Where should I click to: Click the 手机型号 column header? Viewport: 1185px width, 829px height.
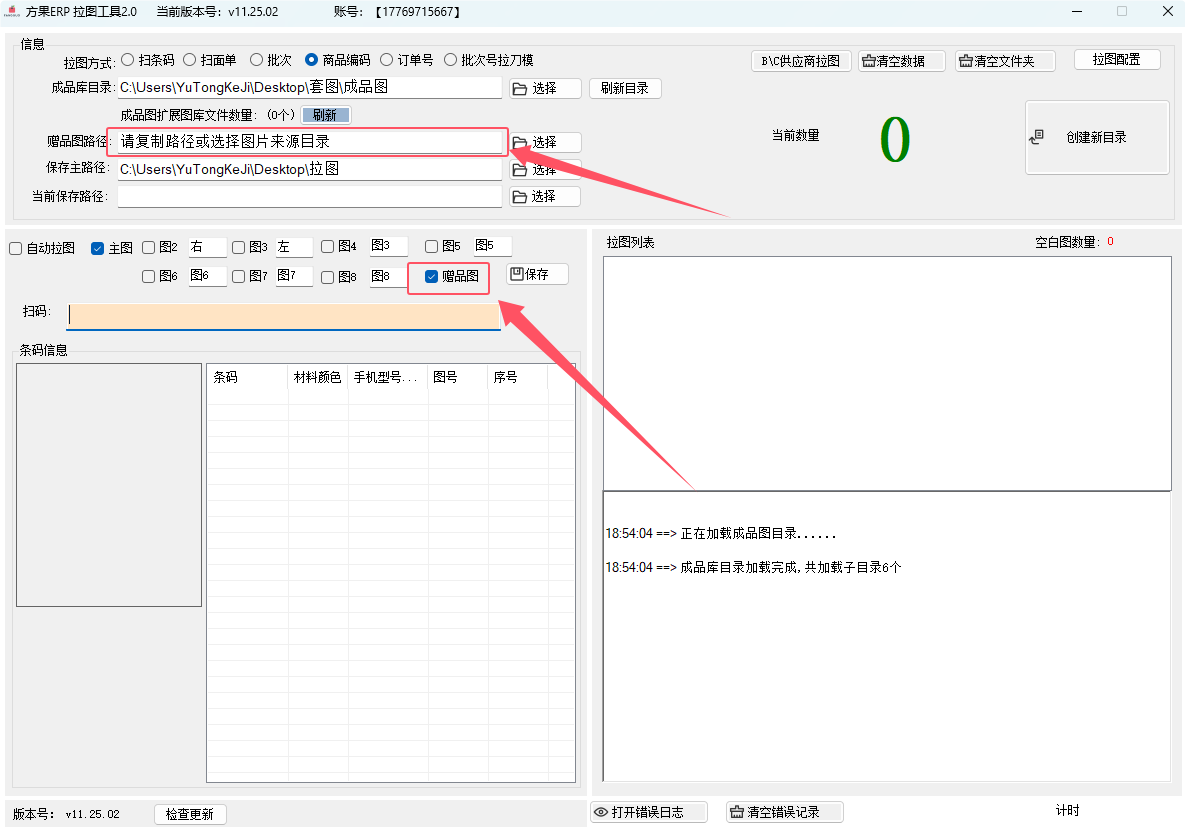click(x=388, y=377)
